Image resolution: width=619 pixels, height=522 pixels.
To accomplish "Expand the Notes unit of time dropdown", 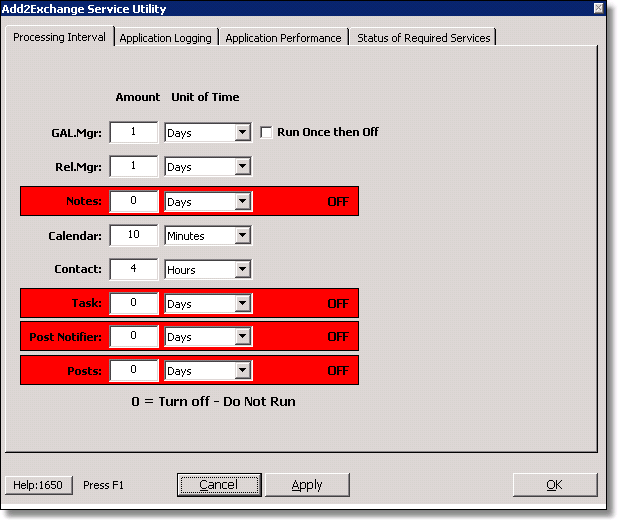I will pos(243,201).
